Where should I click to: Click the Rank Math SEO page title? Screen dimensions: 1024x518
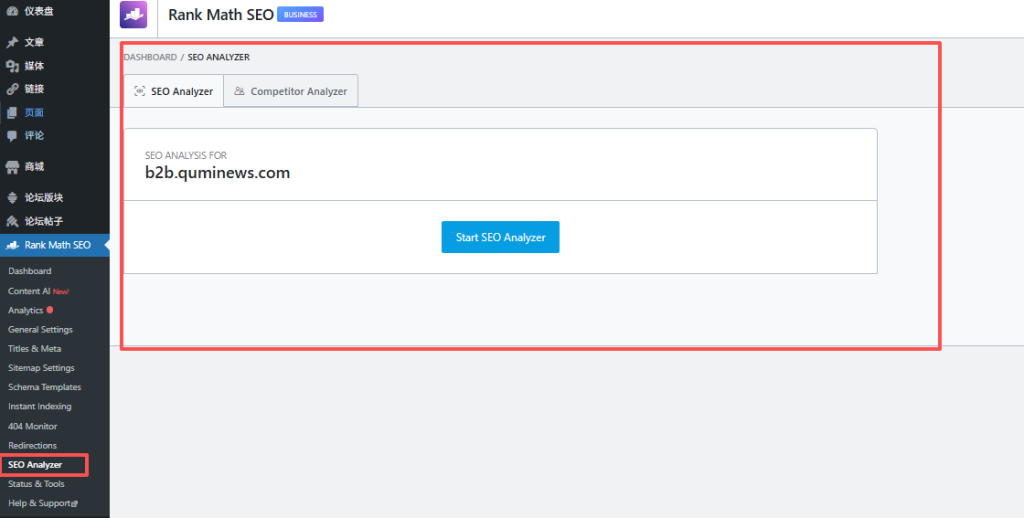tap(221, 14)
